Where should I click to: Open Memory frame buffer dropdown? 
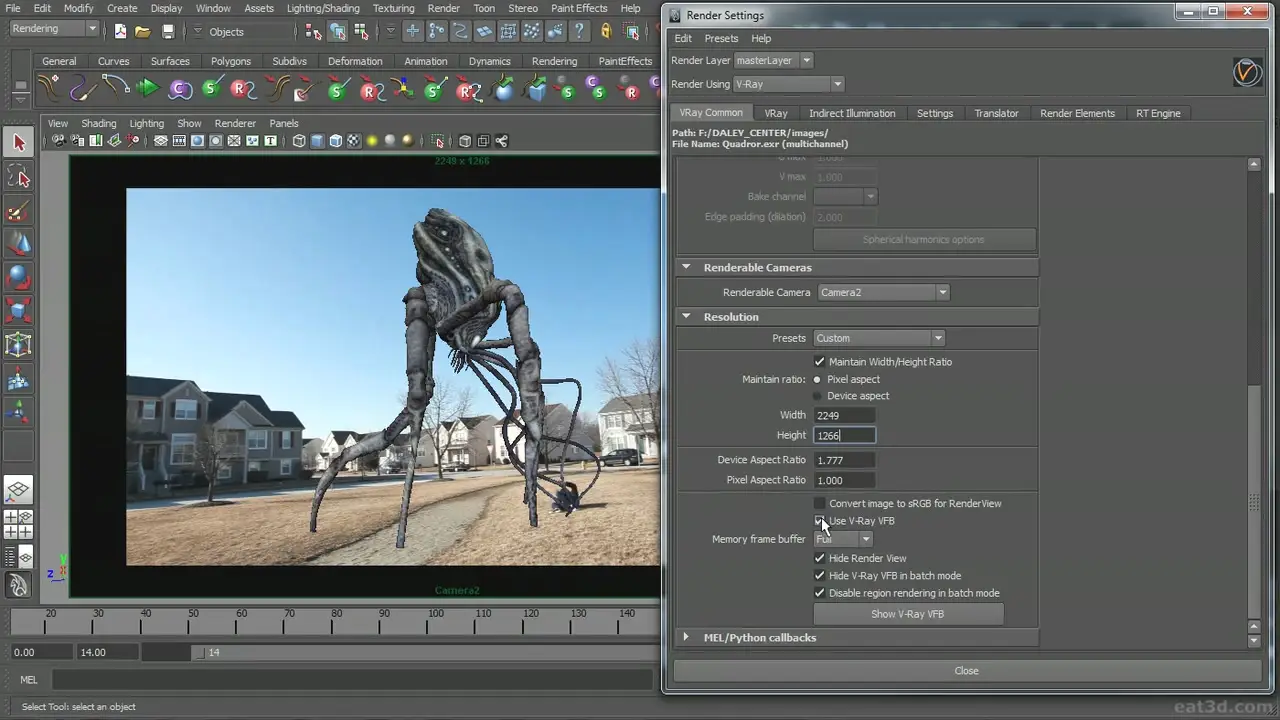click(843, 539)
